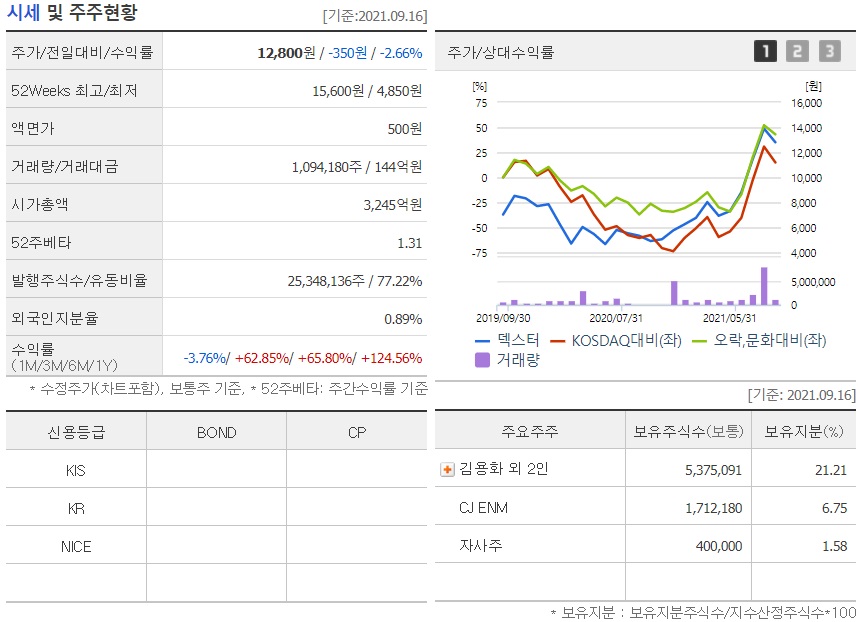860x622 pixels.
Task: Click the 500원 par value
Action: coord(405,129)
